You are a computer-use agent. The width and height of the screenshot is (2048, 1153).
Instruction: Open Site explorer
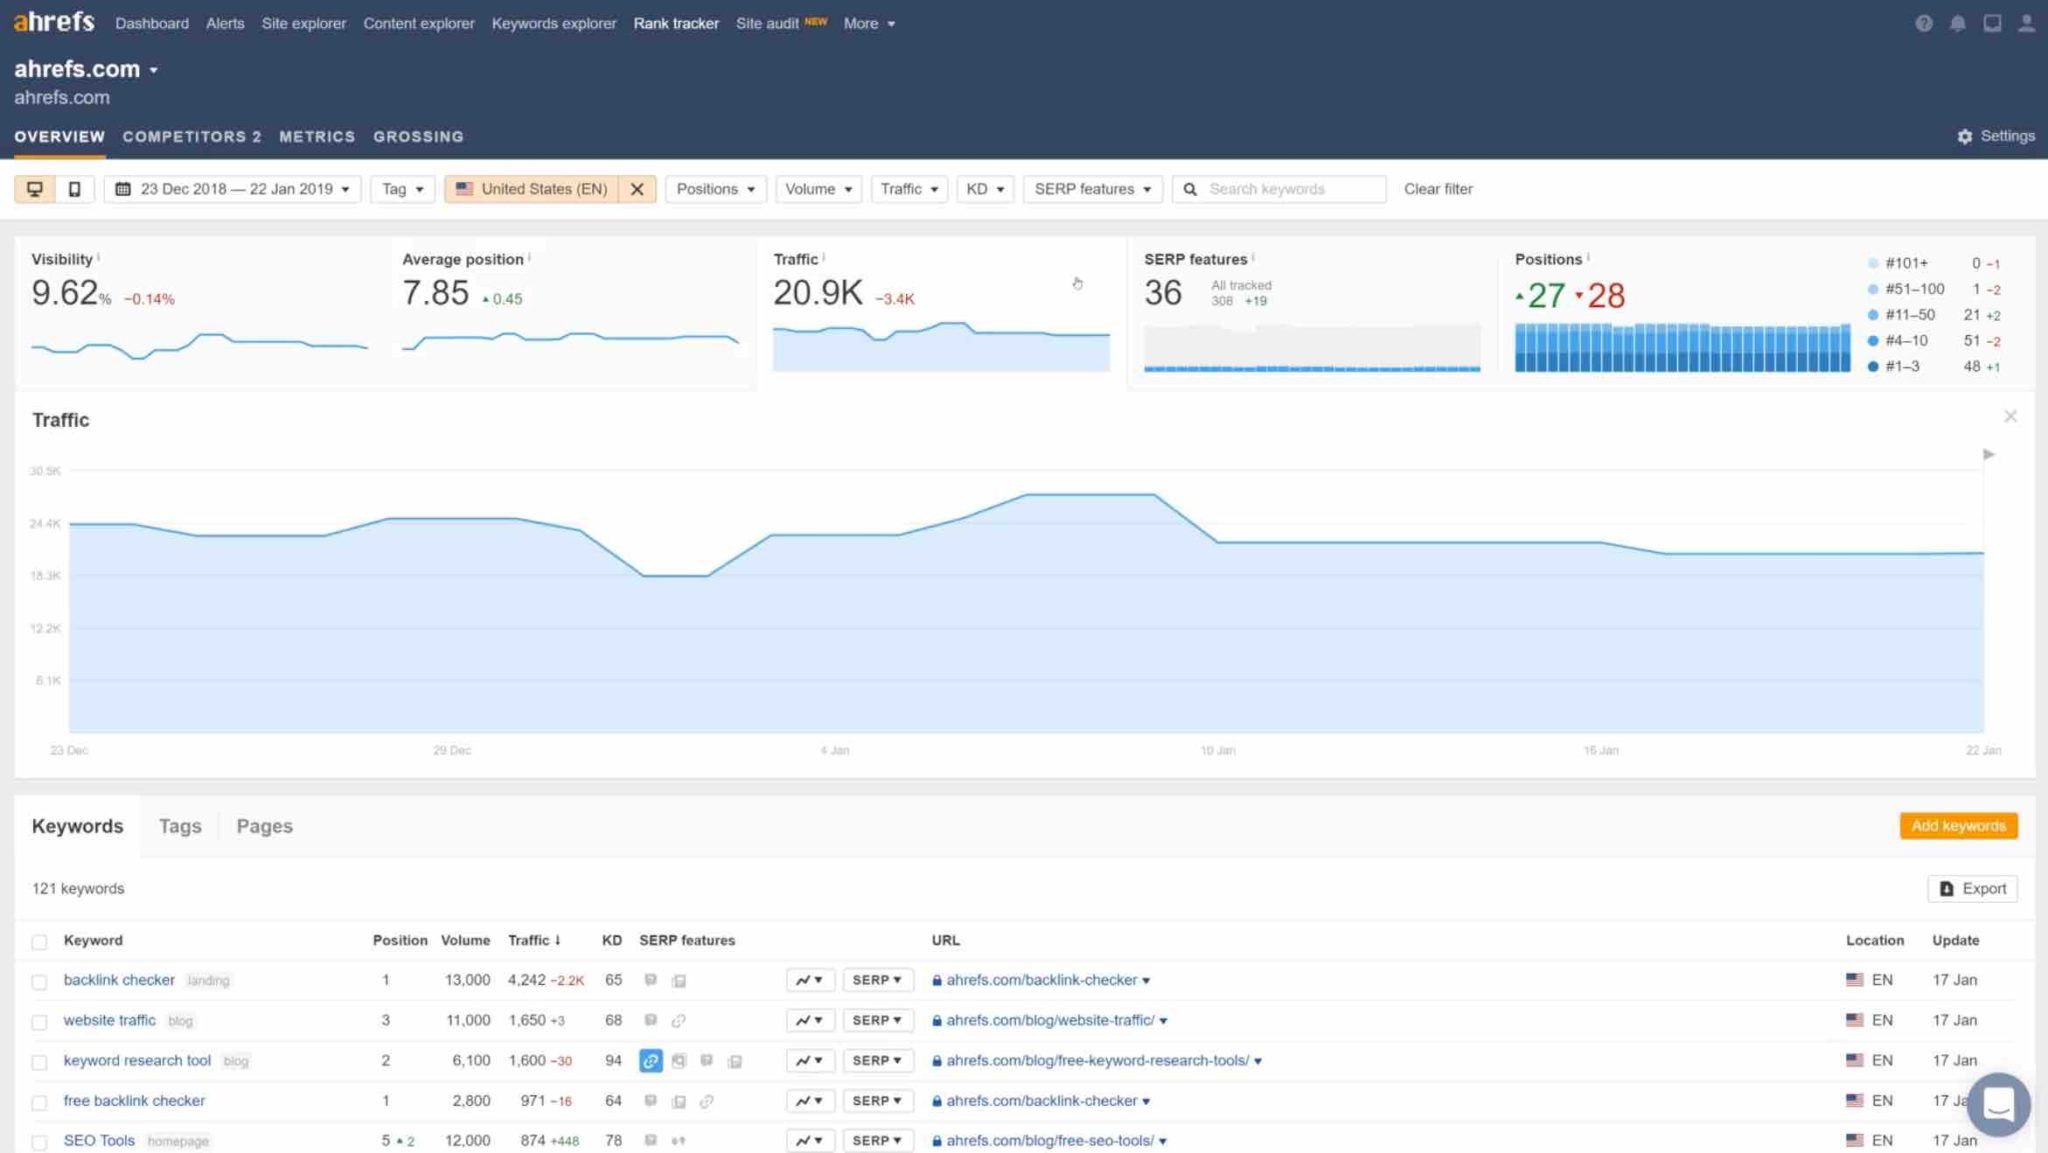click(304, 23)
